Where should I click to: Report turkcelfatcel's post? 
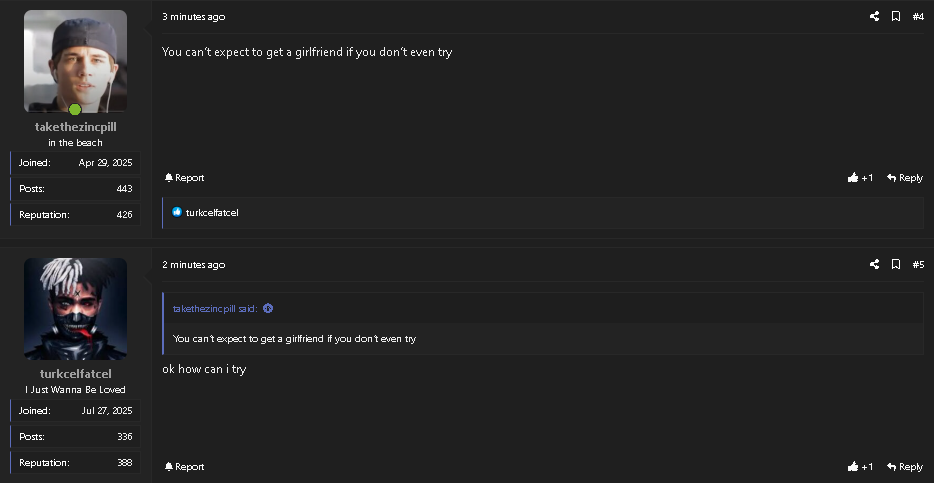184,466
